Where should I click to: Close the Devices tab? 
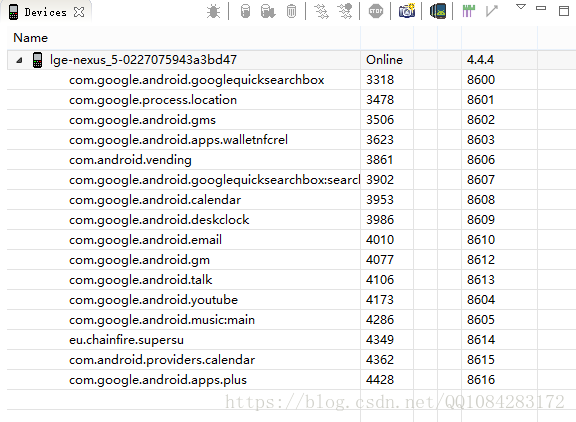point(79,12)
